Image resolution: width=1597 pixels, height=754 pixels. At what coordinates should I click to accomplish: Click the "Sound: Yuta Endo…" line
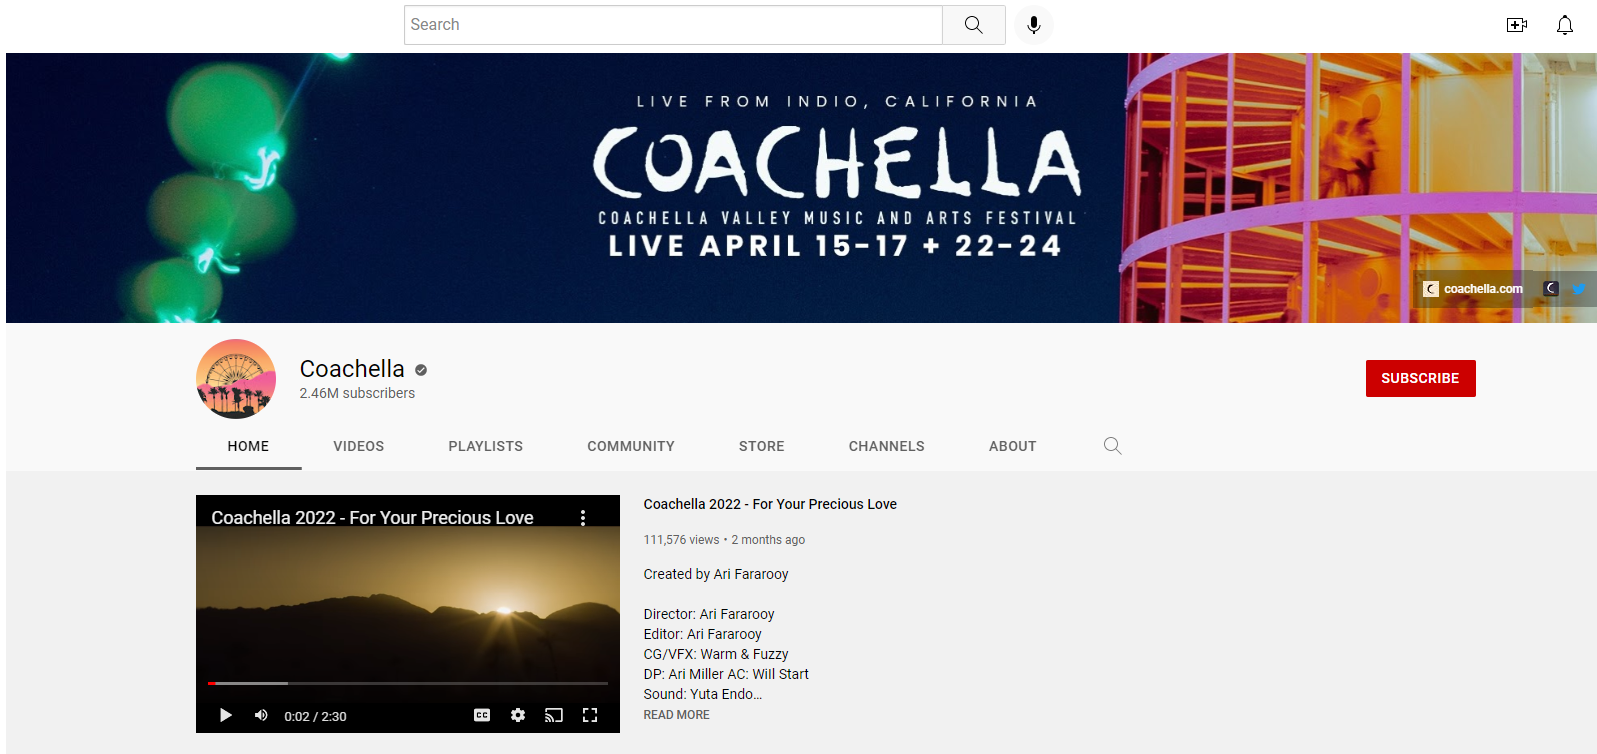coord(703,694)
